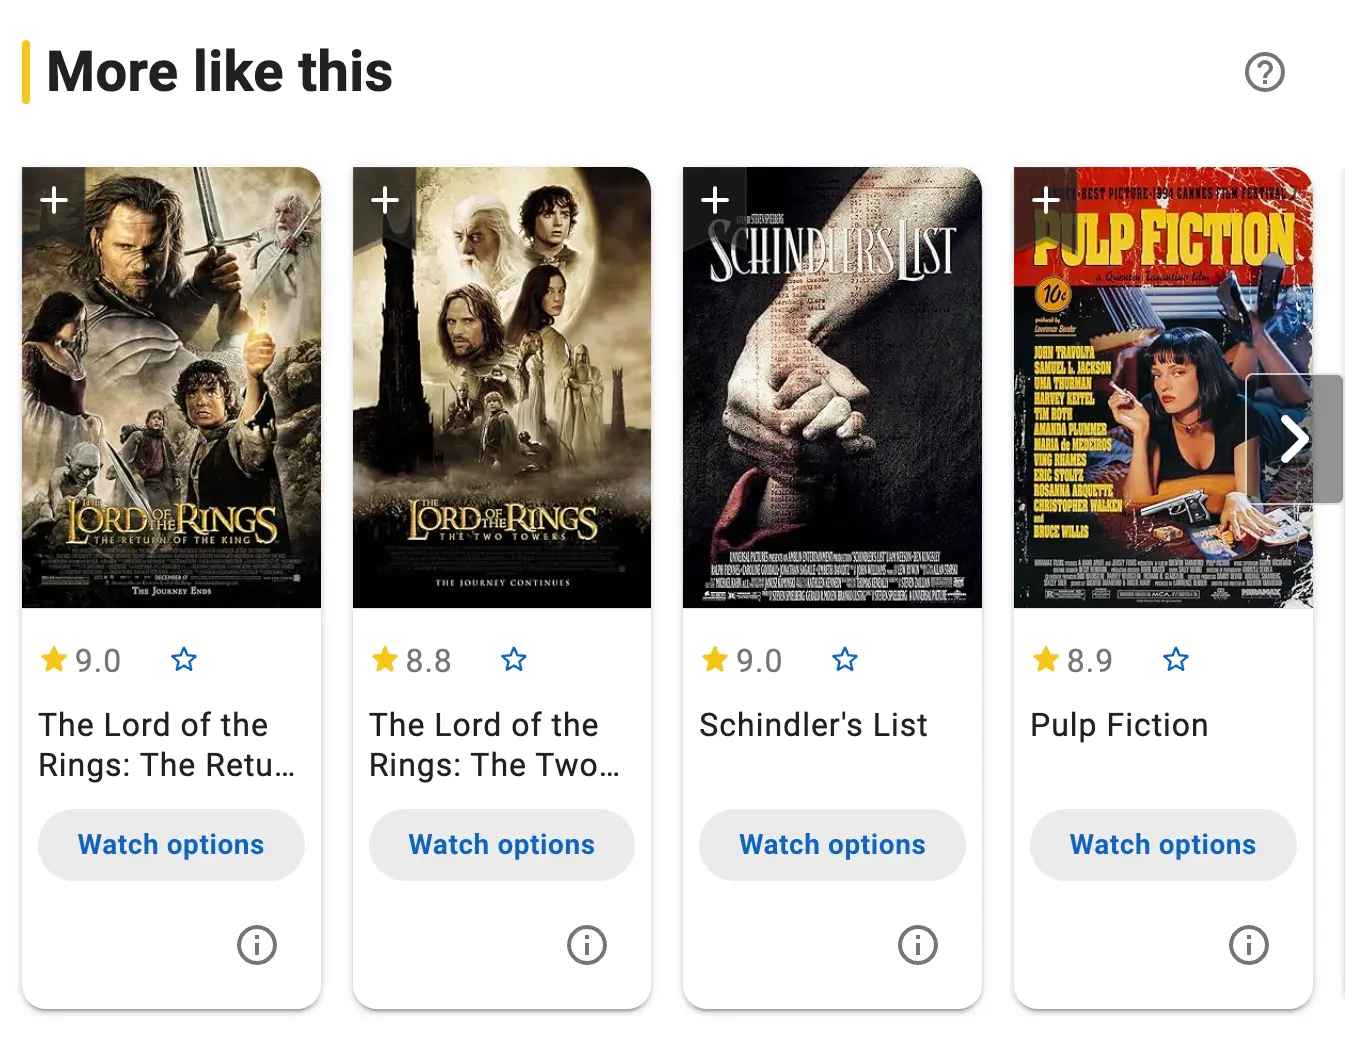Open info icon for The Two Towers
Image resolution: width=1354 pixels, height=1042 pixels.
(587, 944)
